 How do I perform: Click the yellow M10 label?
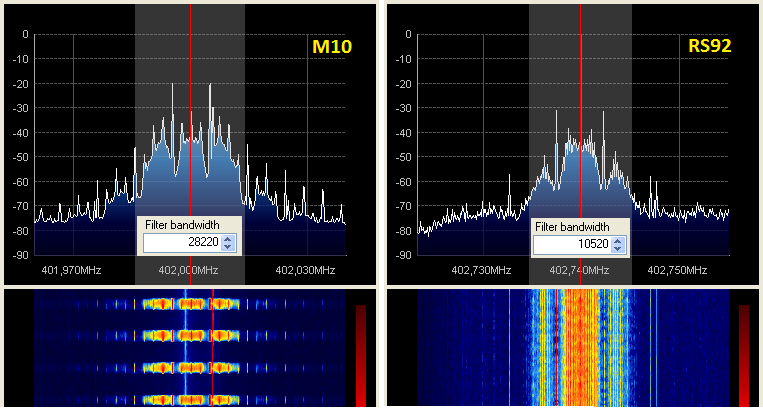[332, 46]
